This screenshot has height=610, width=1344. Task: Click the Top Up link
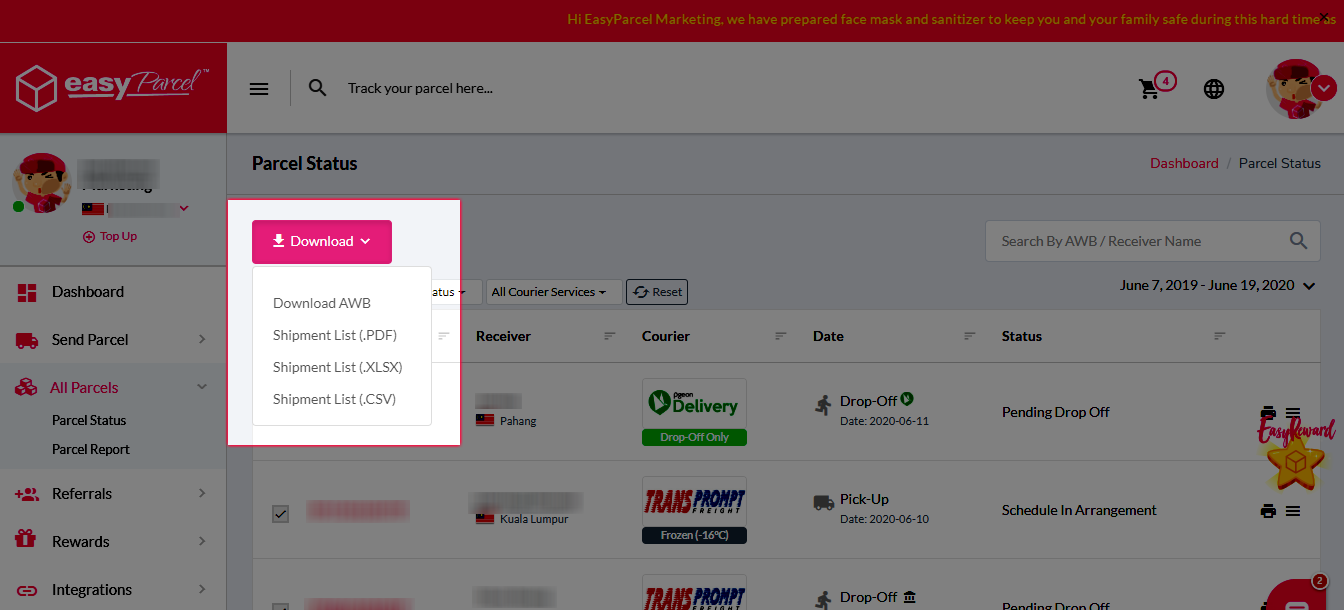pos(110,236)
